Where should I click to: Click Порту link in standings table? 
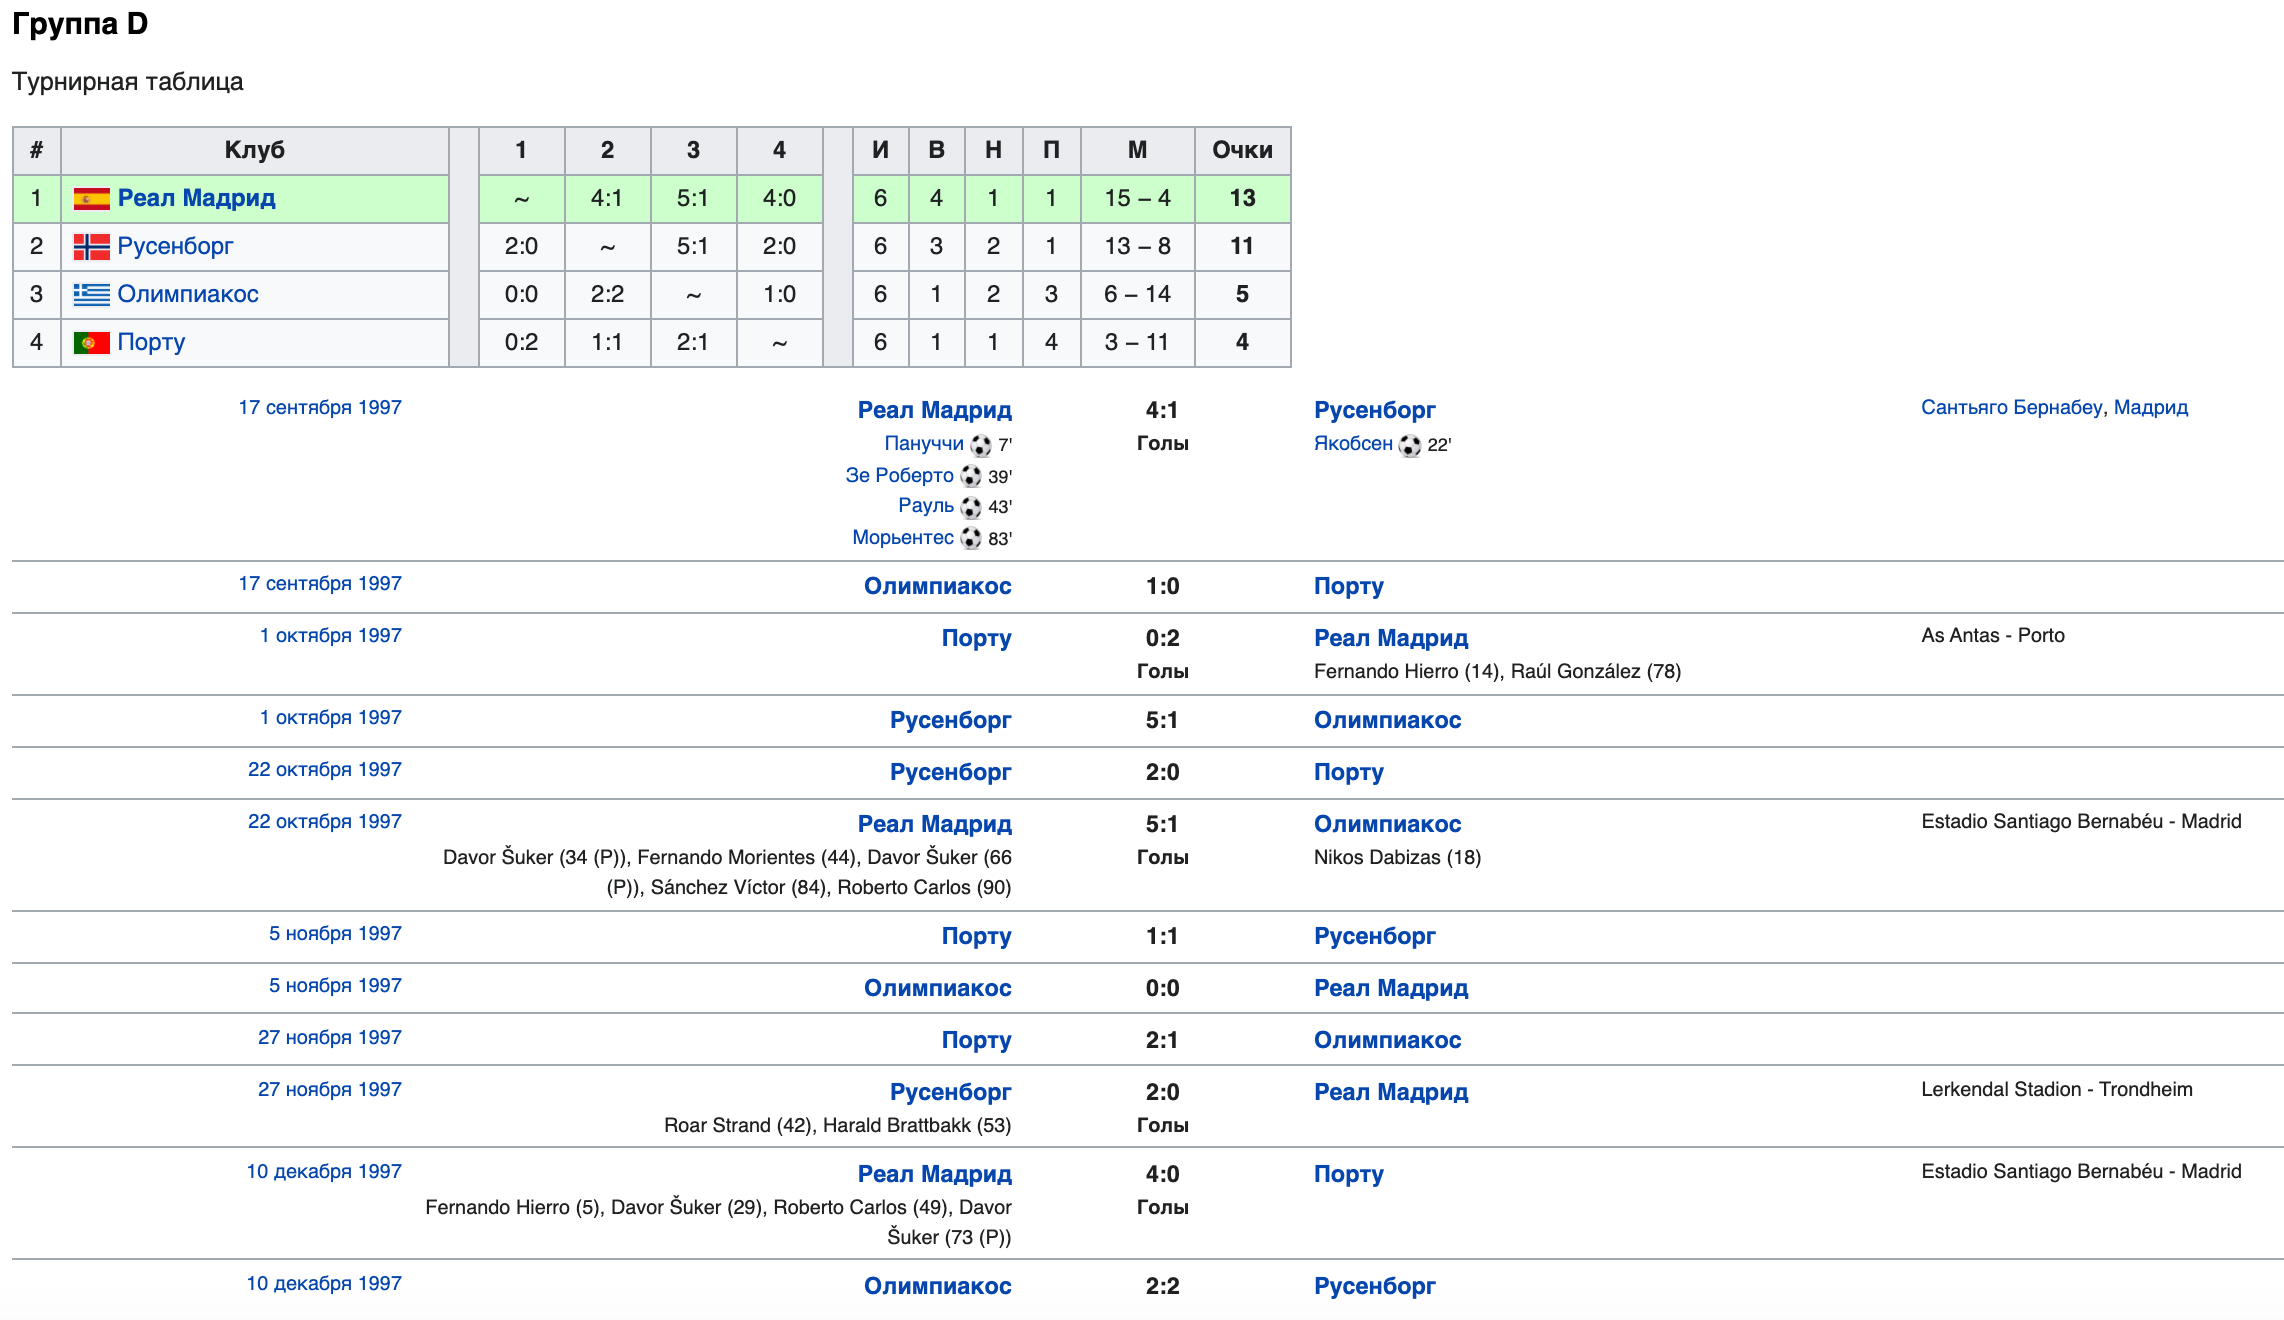tap(151, 342)
